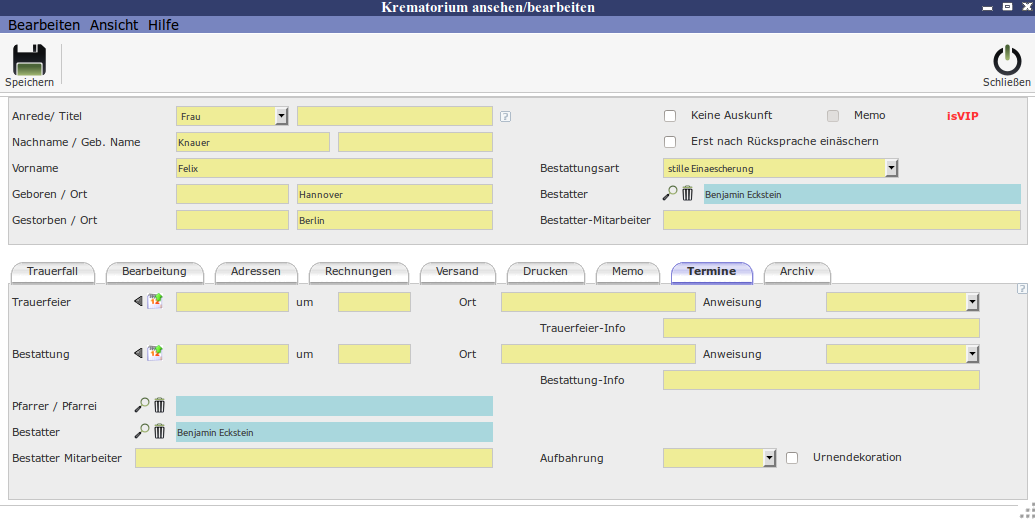Open the Aufbahrung dropdown
1035x519 pixels.
click(769, 458)
